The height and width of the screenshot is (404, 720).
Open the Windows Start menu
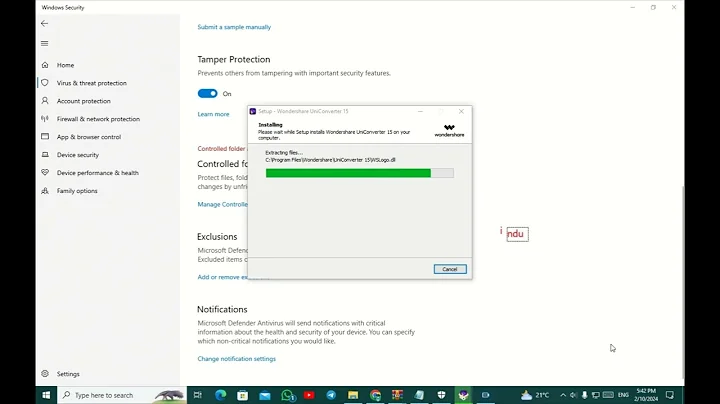(46, 395)
